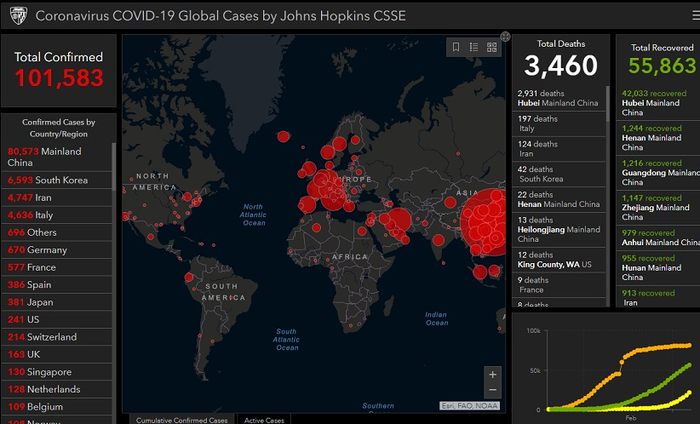This screenshot has height=424, width=700.
Task: Select 241 US row
Action: [56, 319]
